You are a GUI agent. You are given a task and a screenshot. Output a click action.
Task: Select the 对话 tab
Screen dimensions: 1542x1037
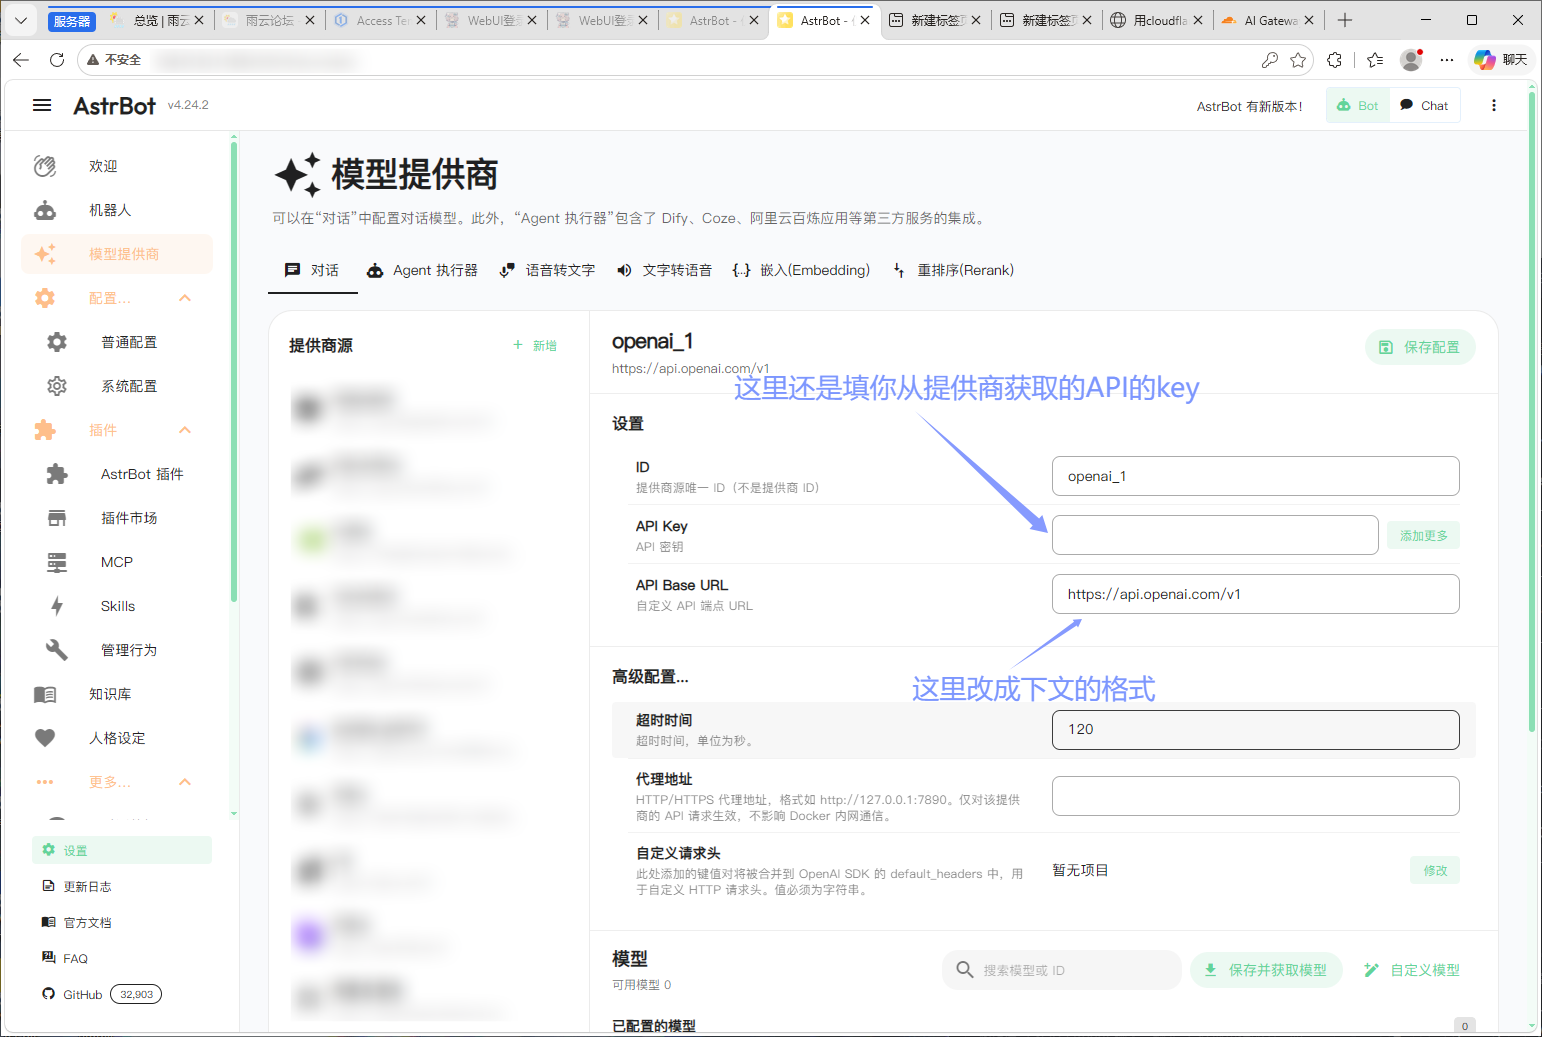[312, 270]
